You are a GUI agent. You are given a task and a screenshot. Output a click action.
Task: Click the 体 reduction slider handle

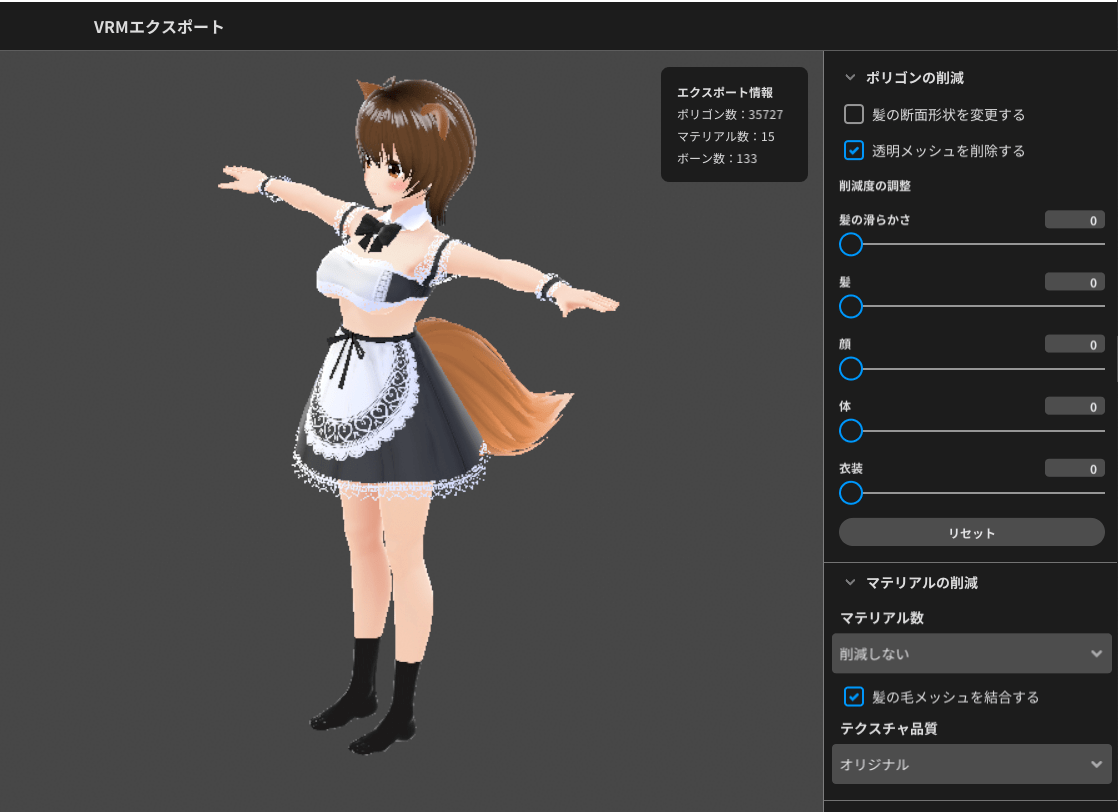click(851, 431)
